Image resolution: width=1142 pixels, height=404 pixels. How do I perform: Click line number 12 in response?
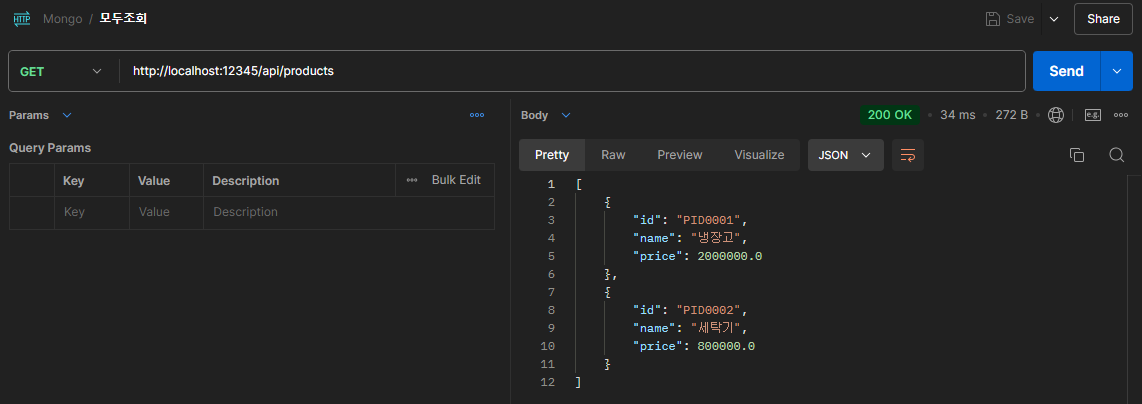pyautogui.click(x=548, y=382)
